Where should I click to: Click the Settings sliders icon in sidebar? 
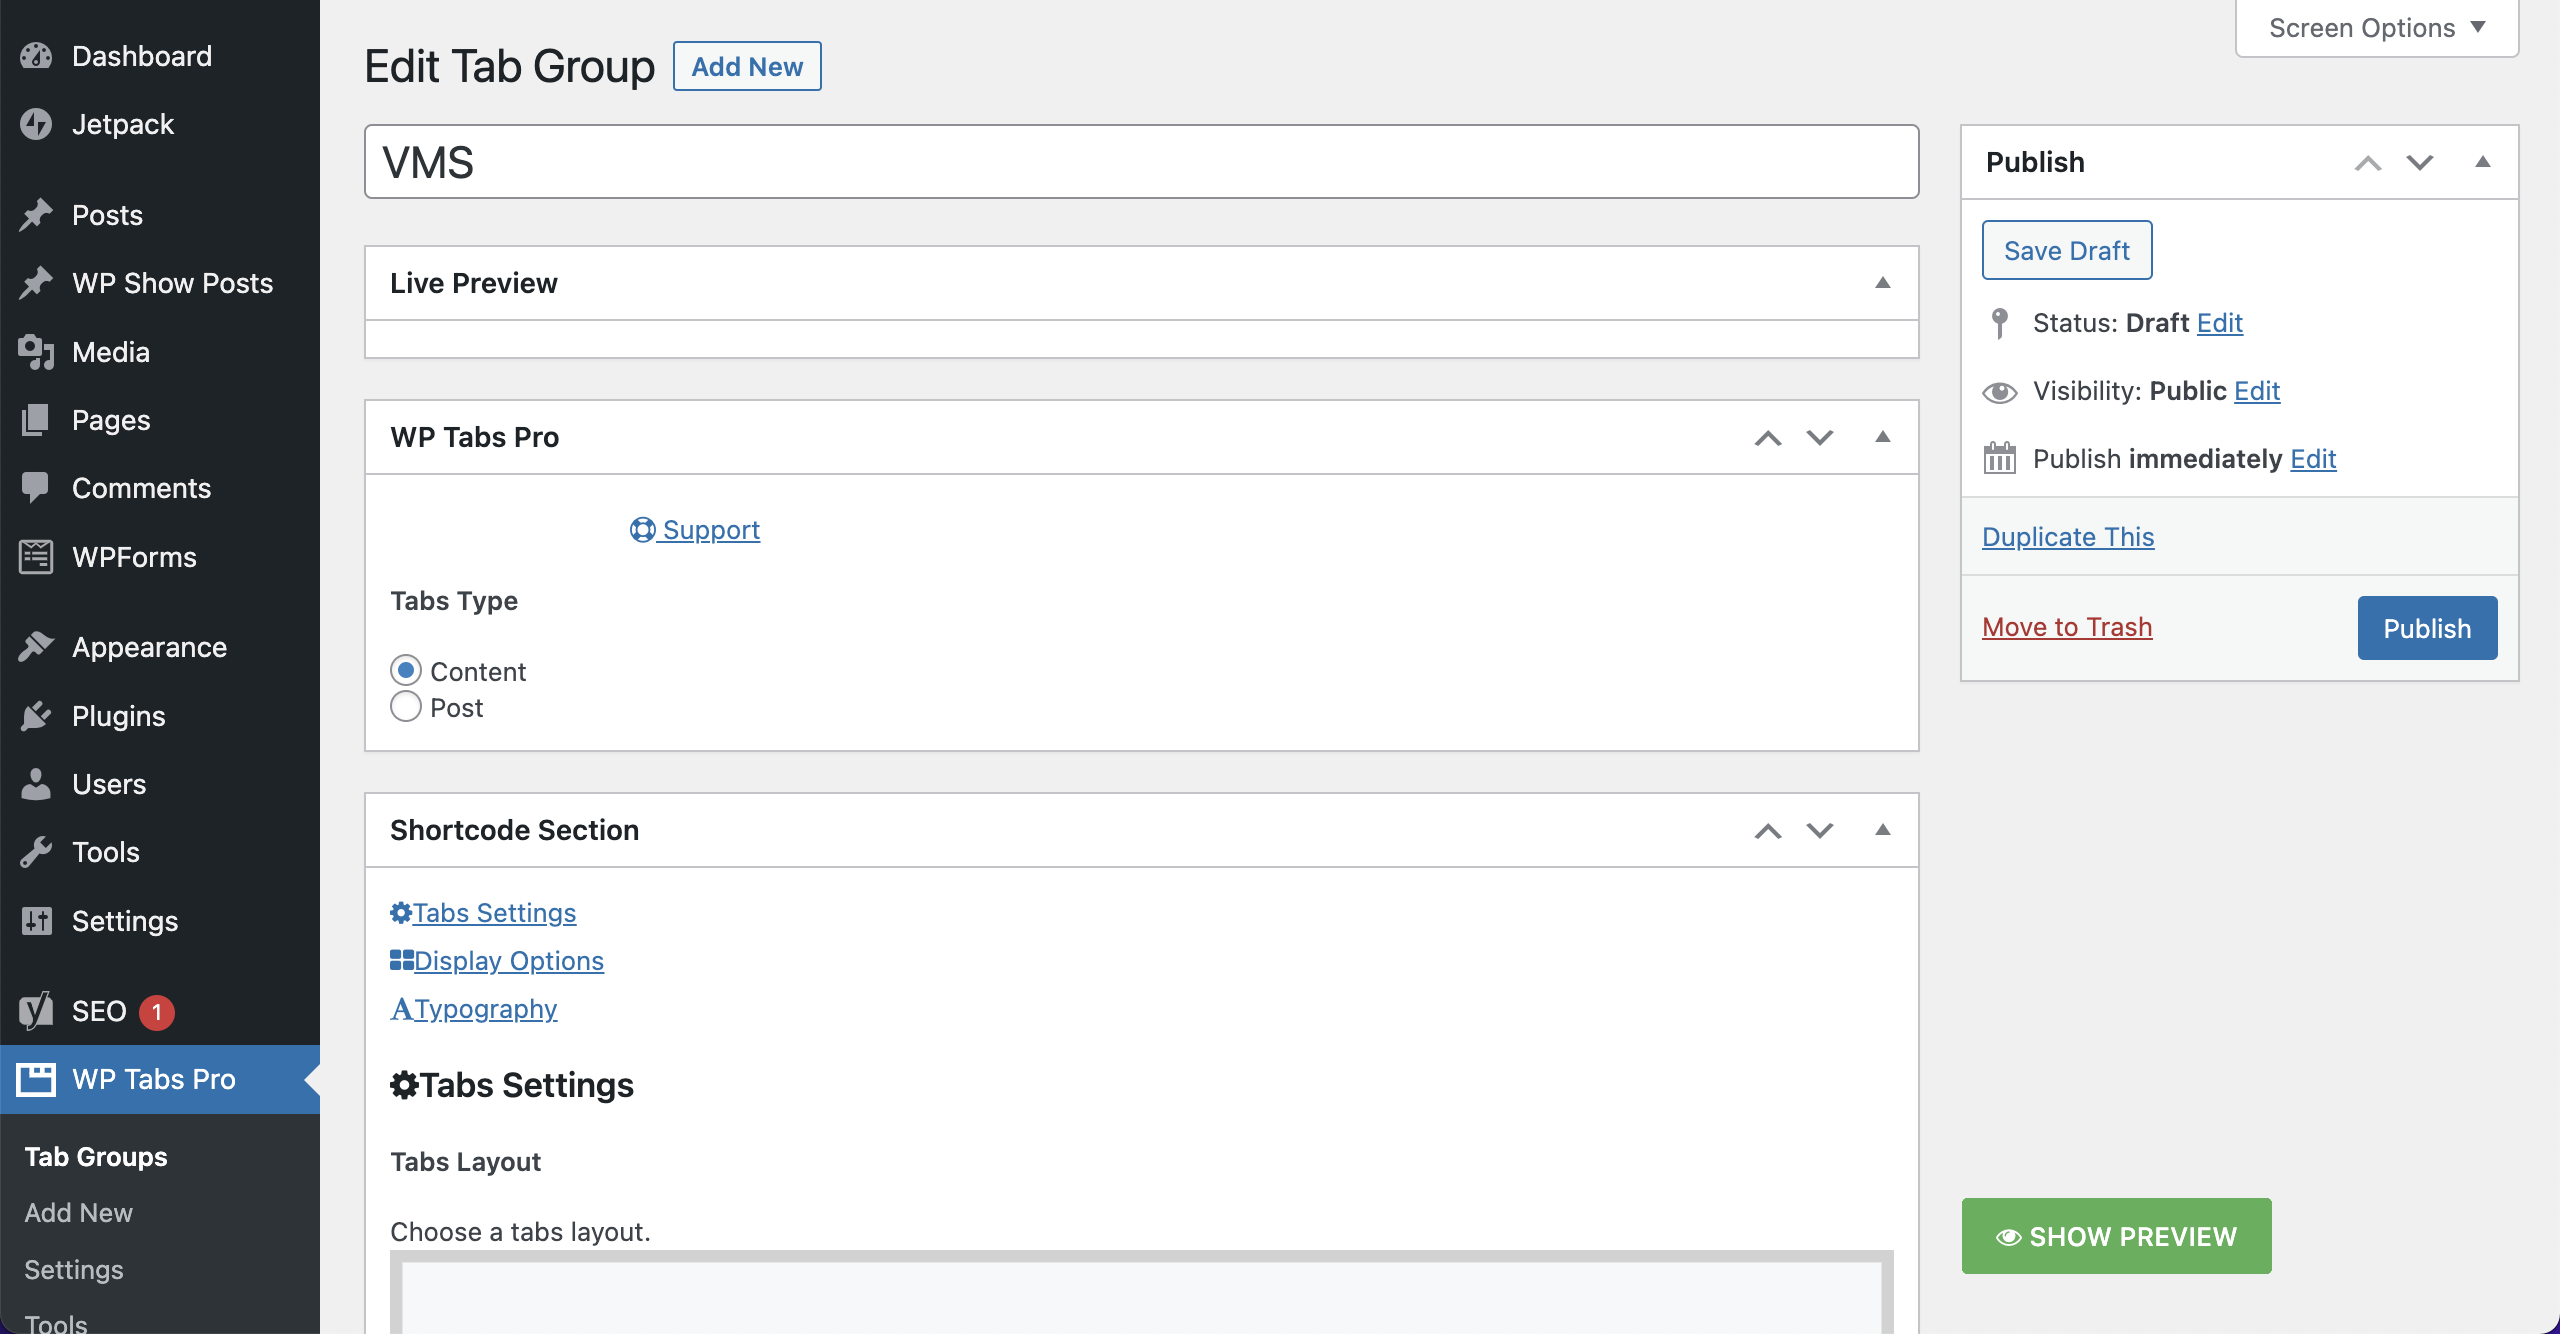36,921
